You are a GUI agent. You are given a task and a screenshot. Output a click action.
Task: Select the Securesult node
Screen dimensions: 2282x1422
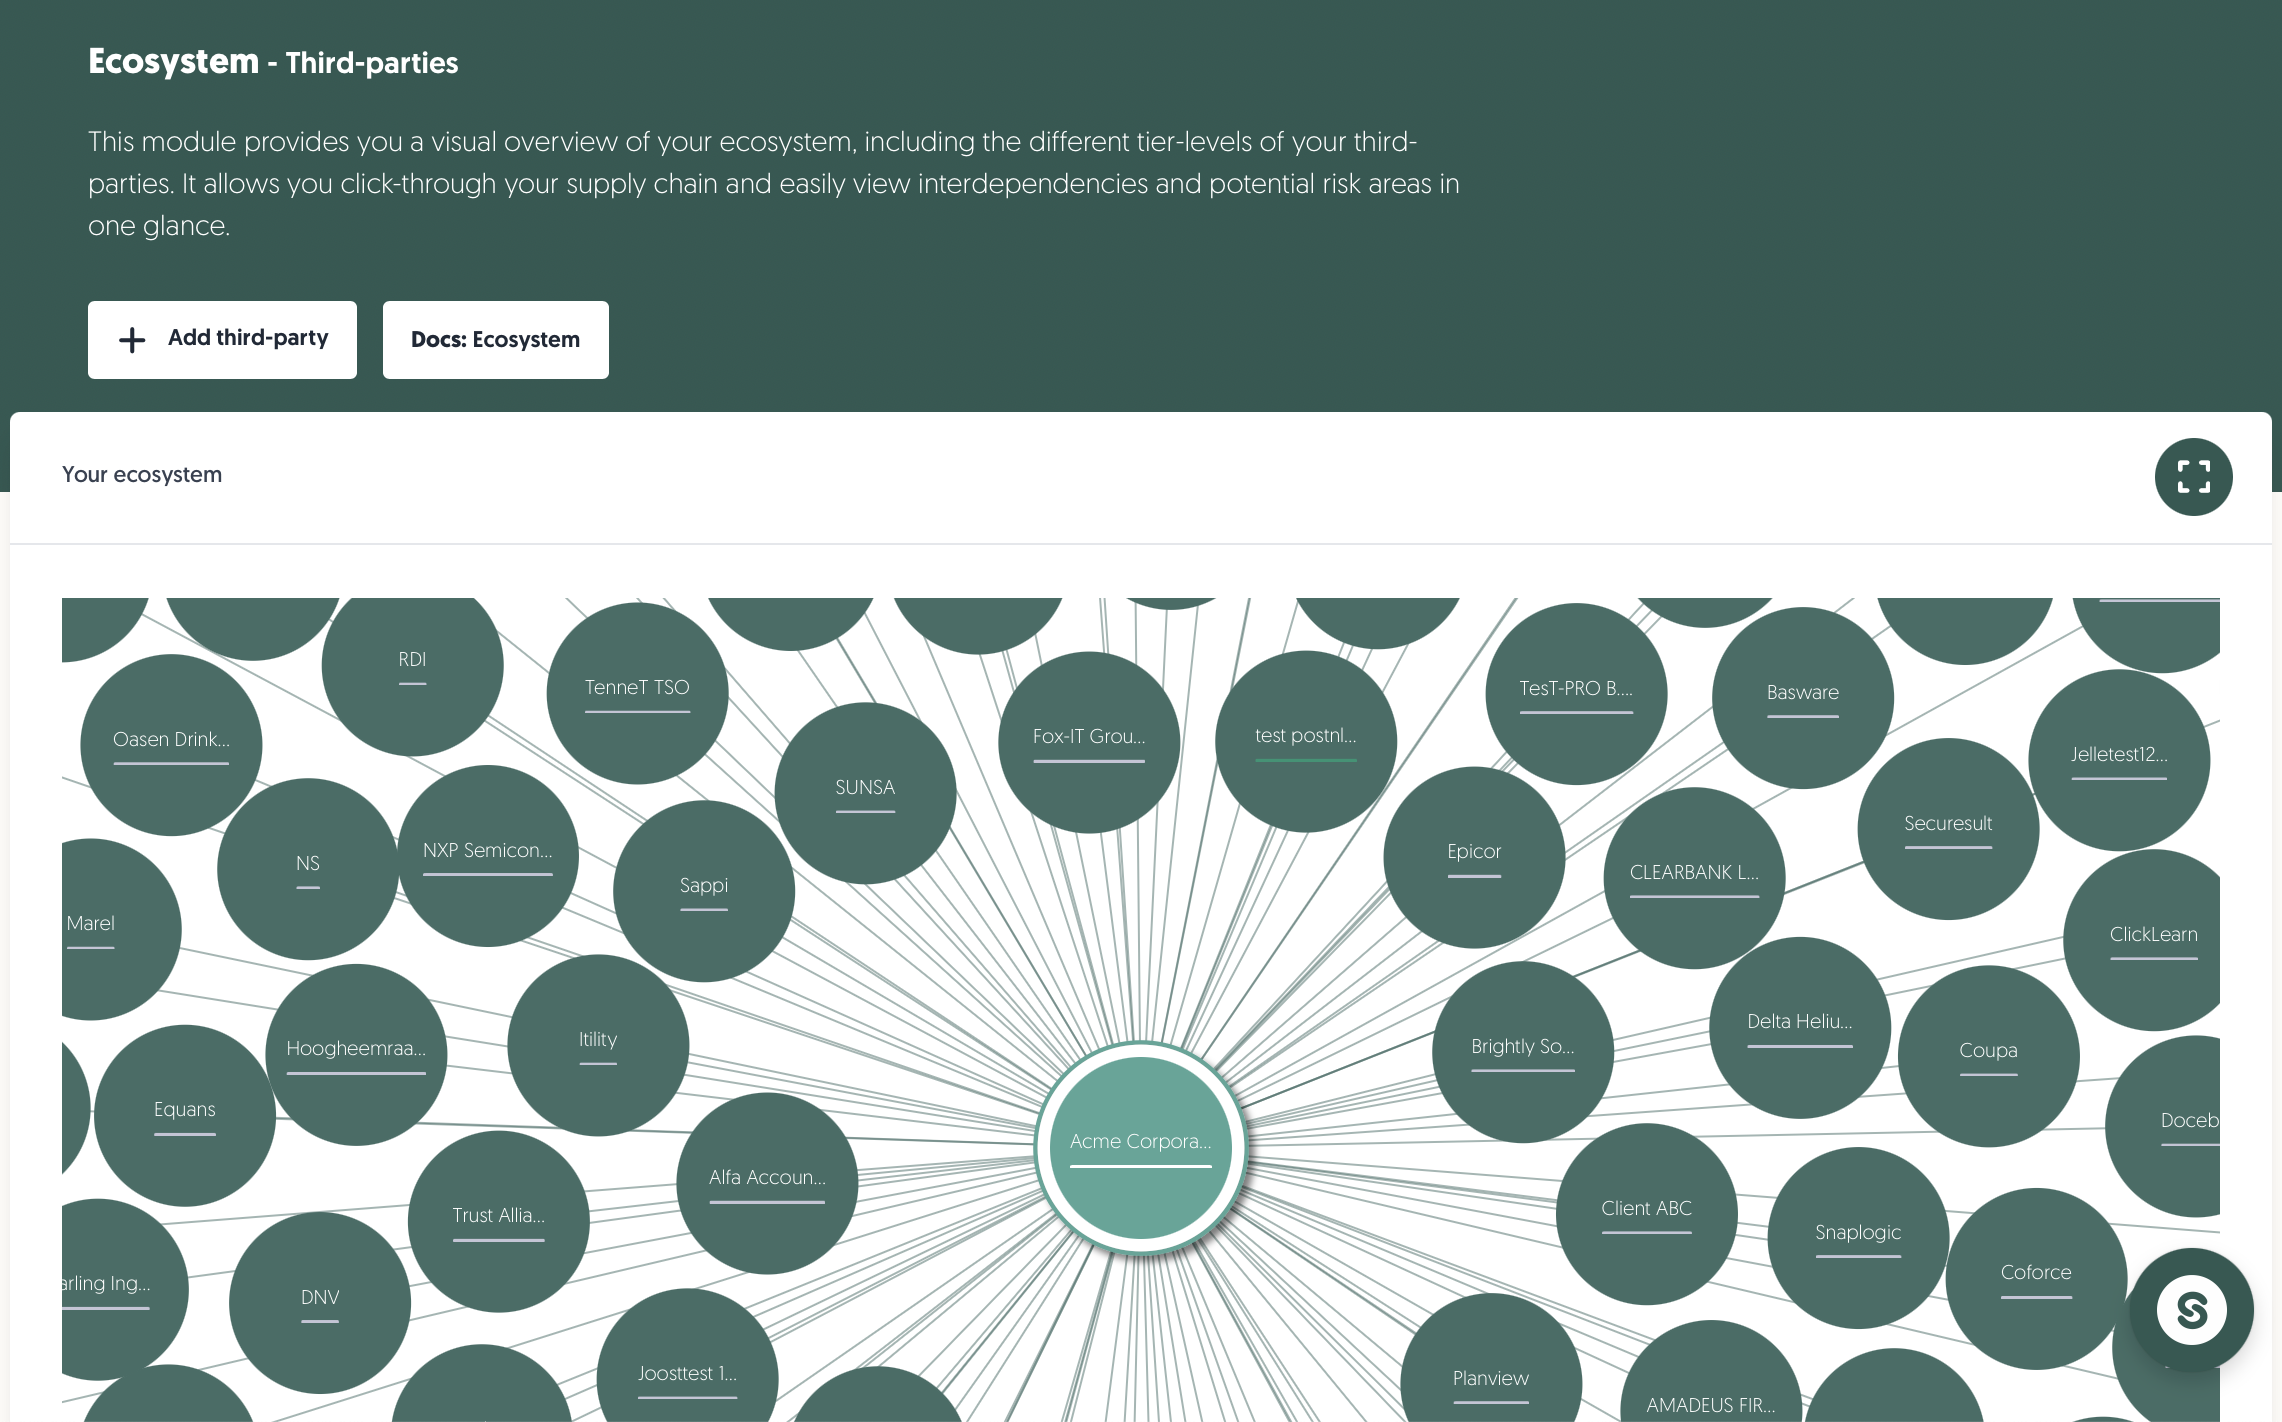click(1948, 829)
